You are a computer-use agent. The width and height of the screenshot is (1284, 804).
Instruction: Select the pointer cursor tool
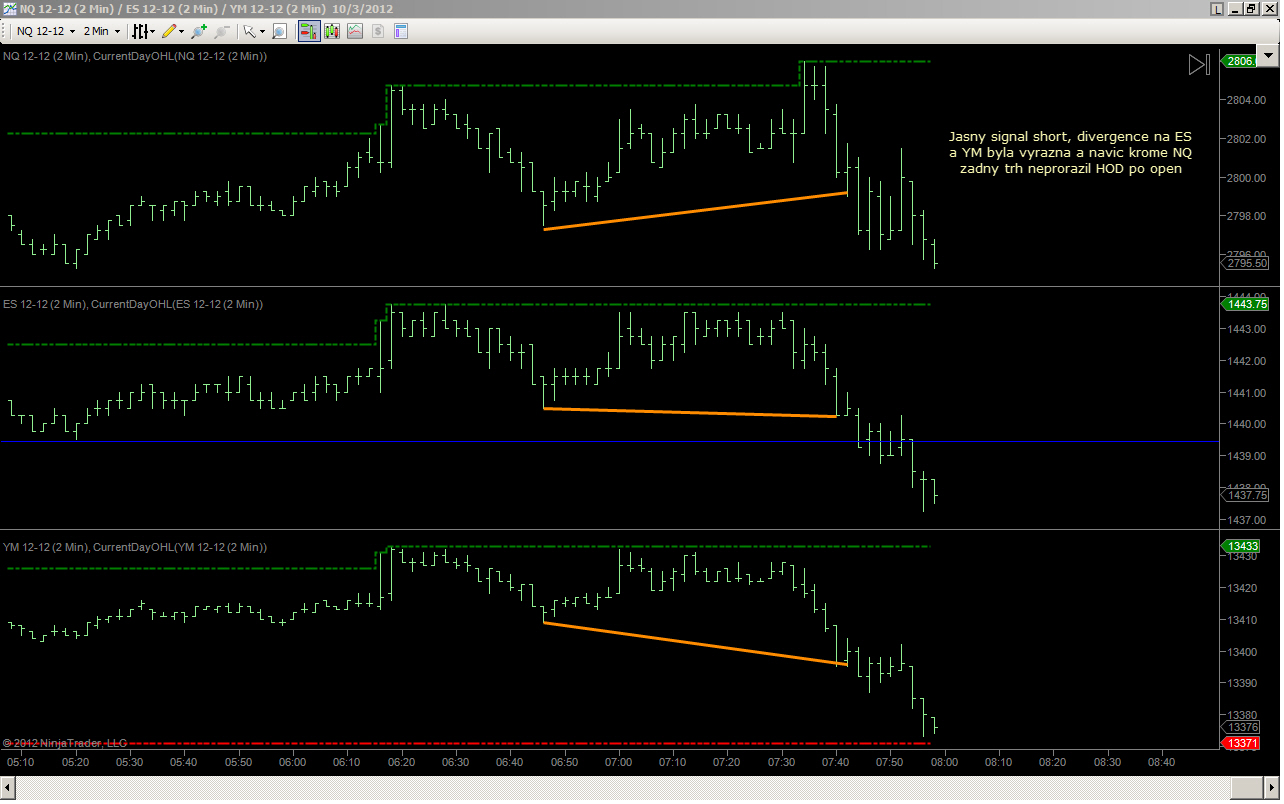point(248,31)
